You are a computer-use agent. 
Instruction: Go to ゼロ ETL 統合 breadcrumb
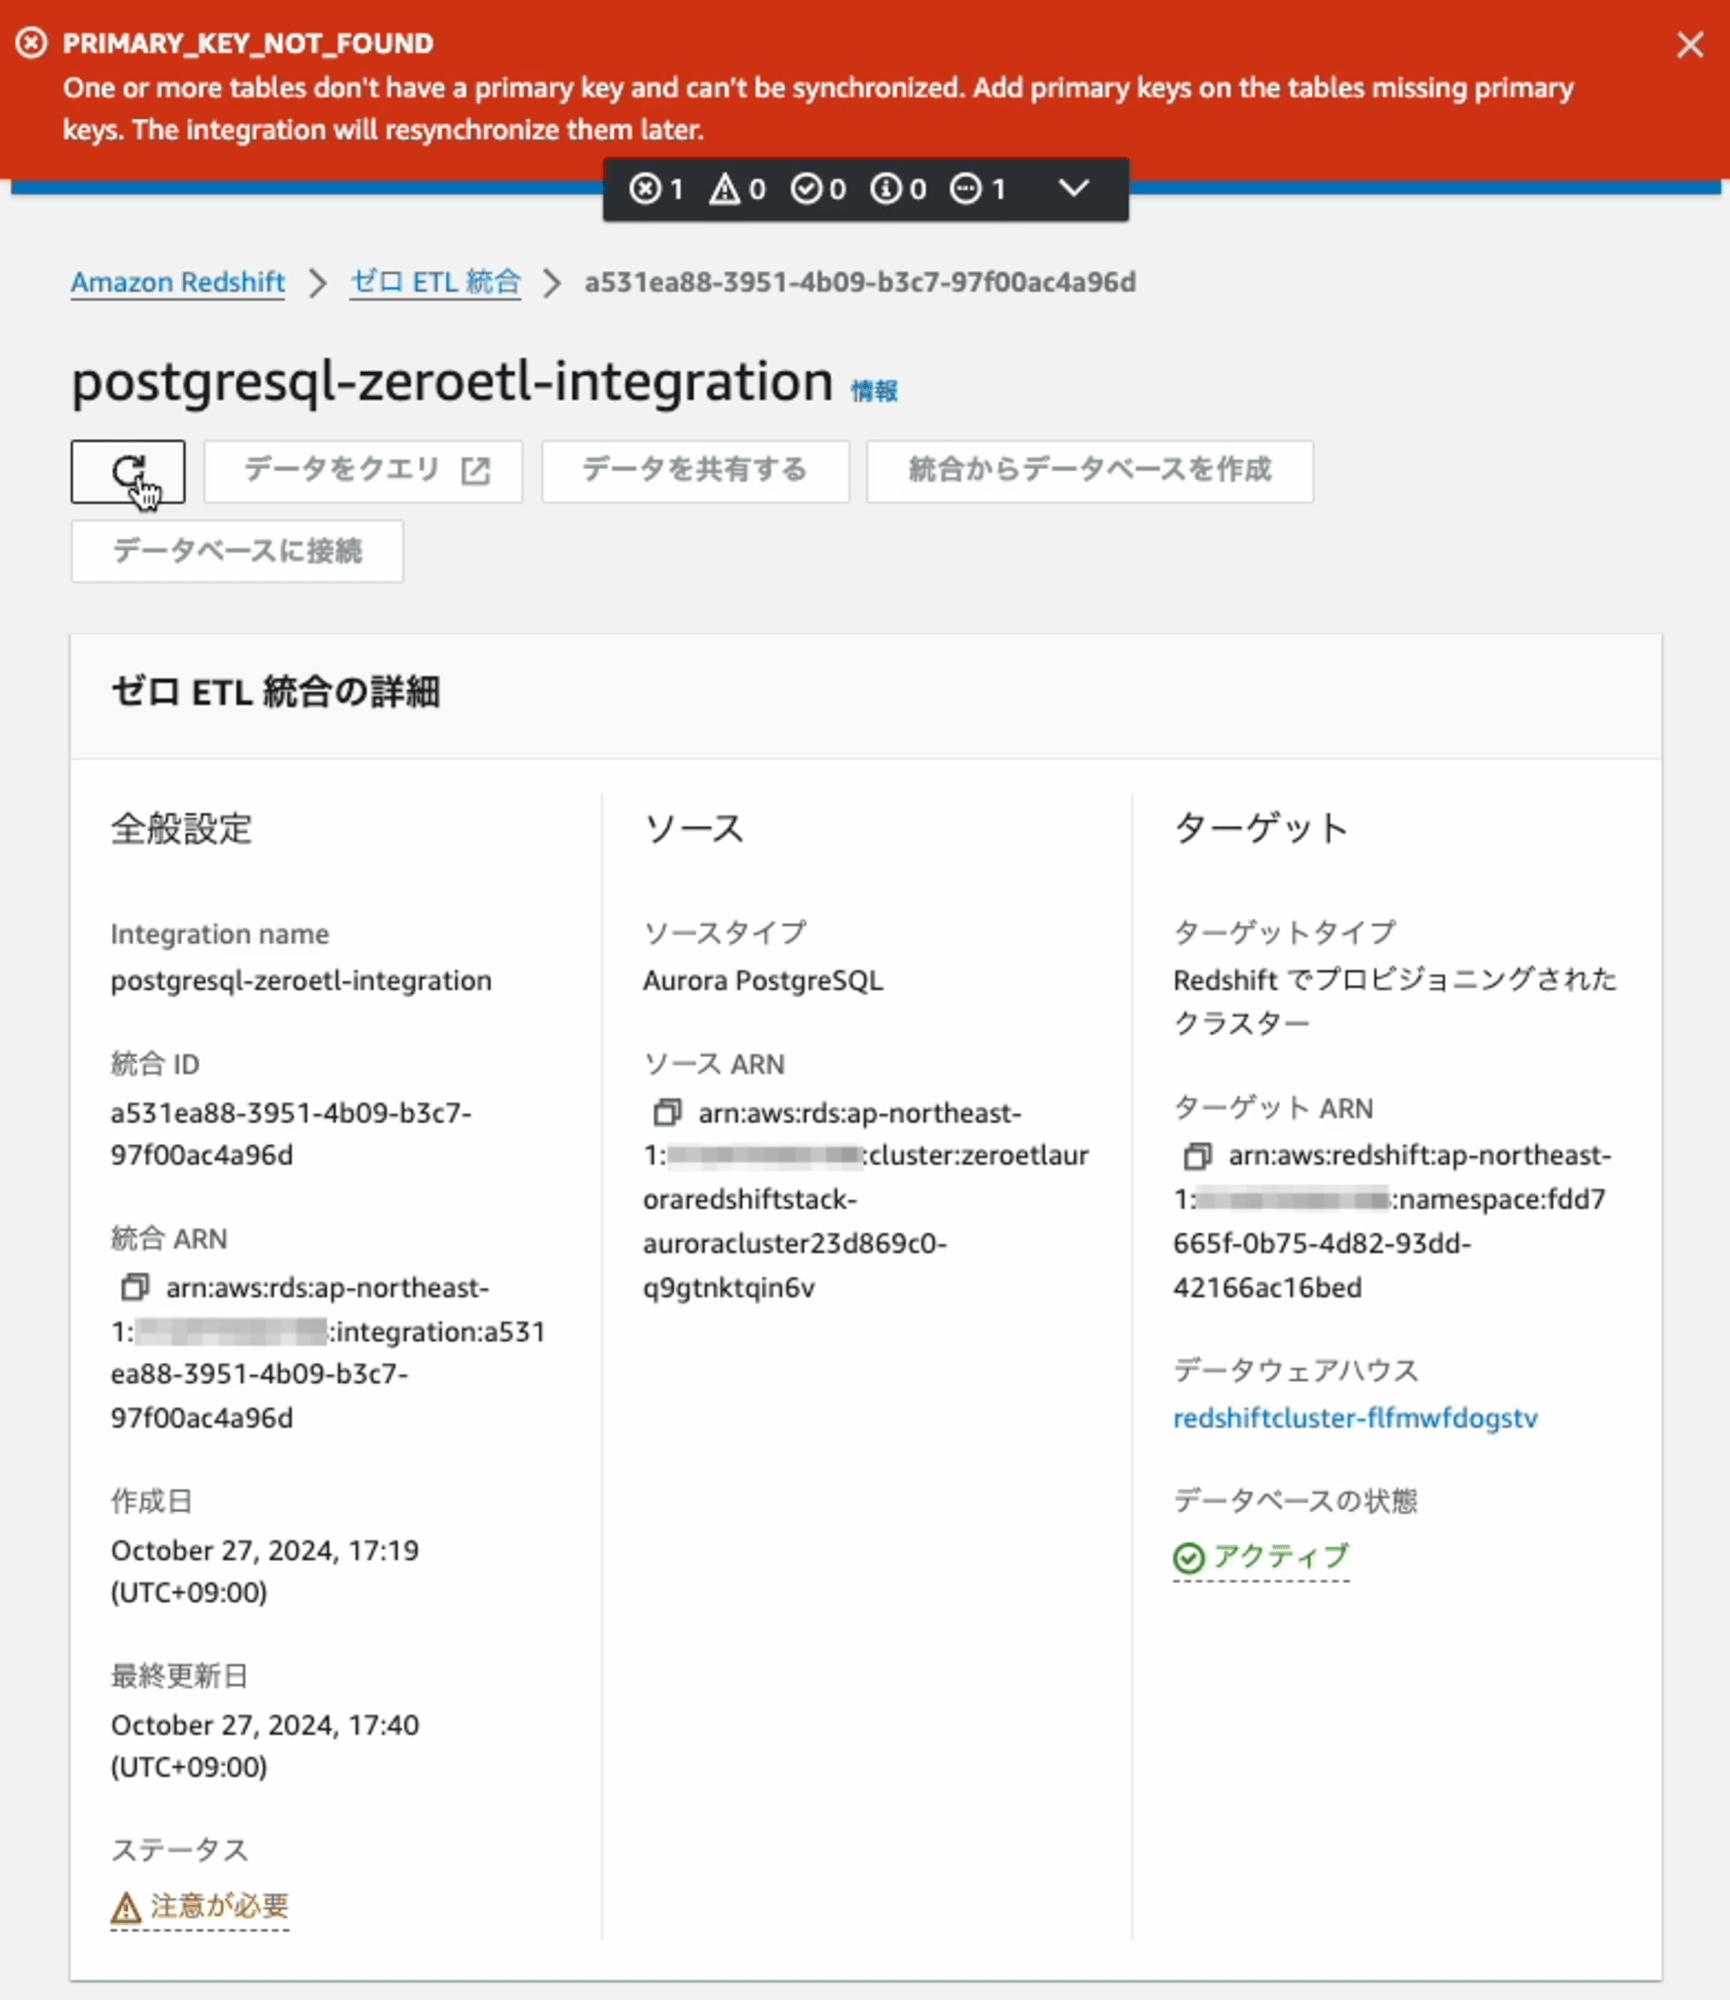435,282
